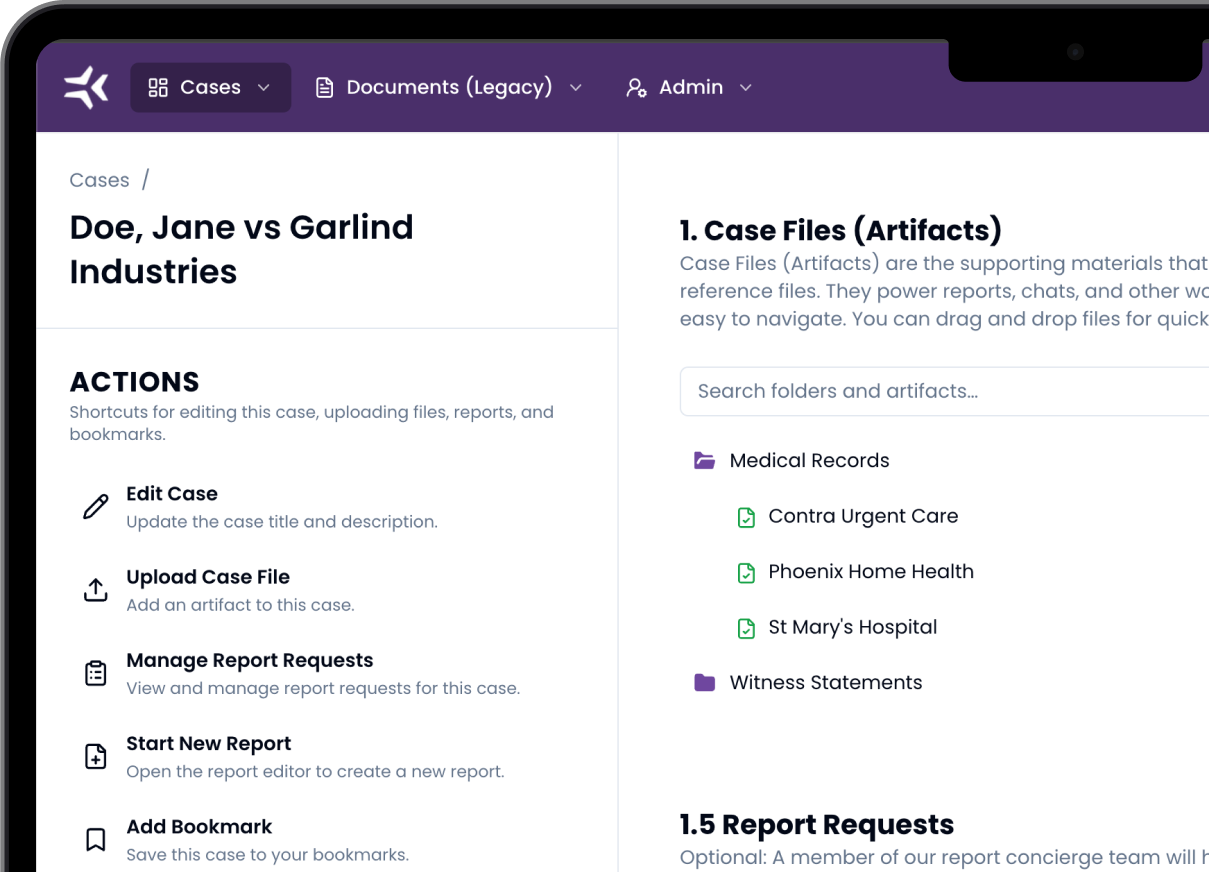
Task: Click the clipboard icon for Manage Report Requests
Action: [x=95, y=673]
